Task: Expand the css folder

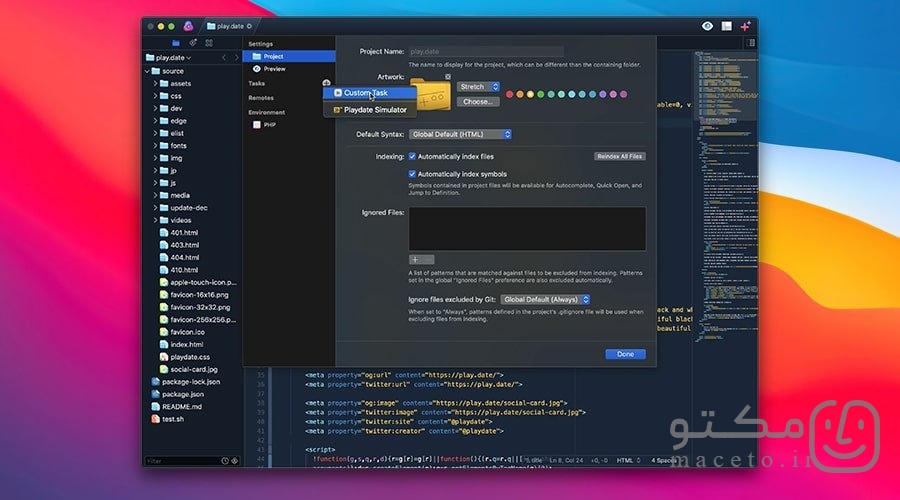Action: click(x=156, y=96)
